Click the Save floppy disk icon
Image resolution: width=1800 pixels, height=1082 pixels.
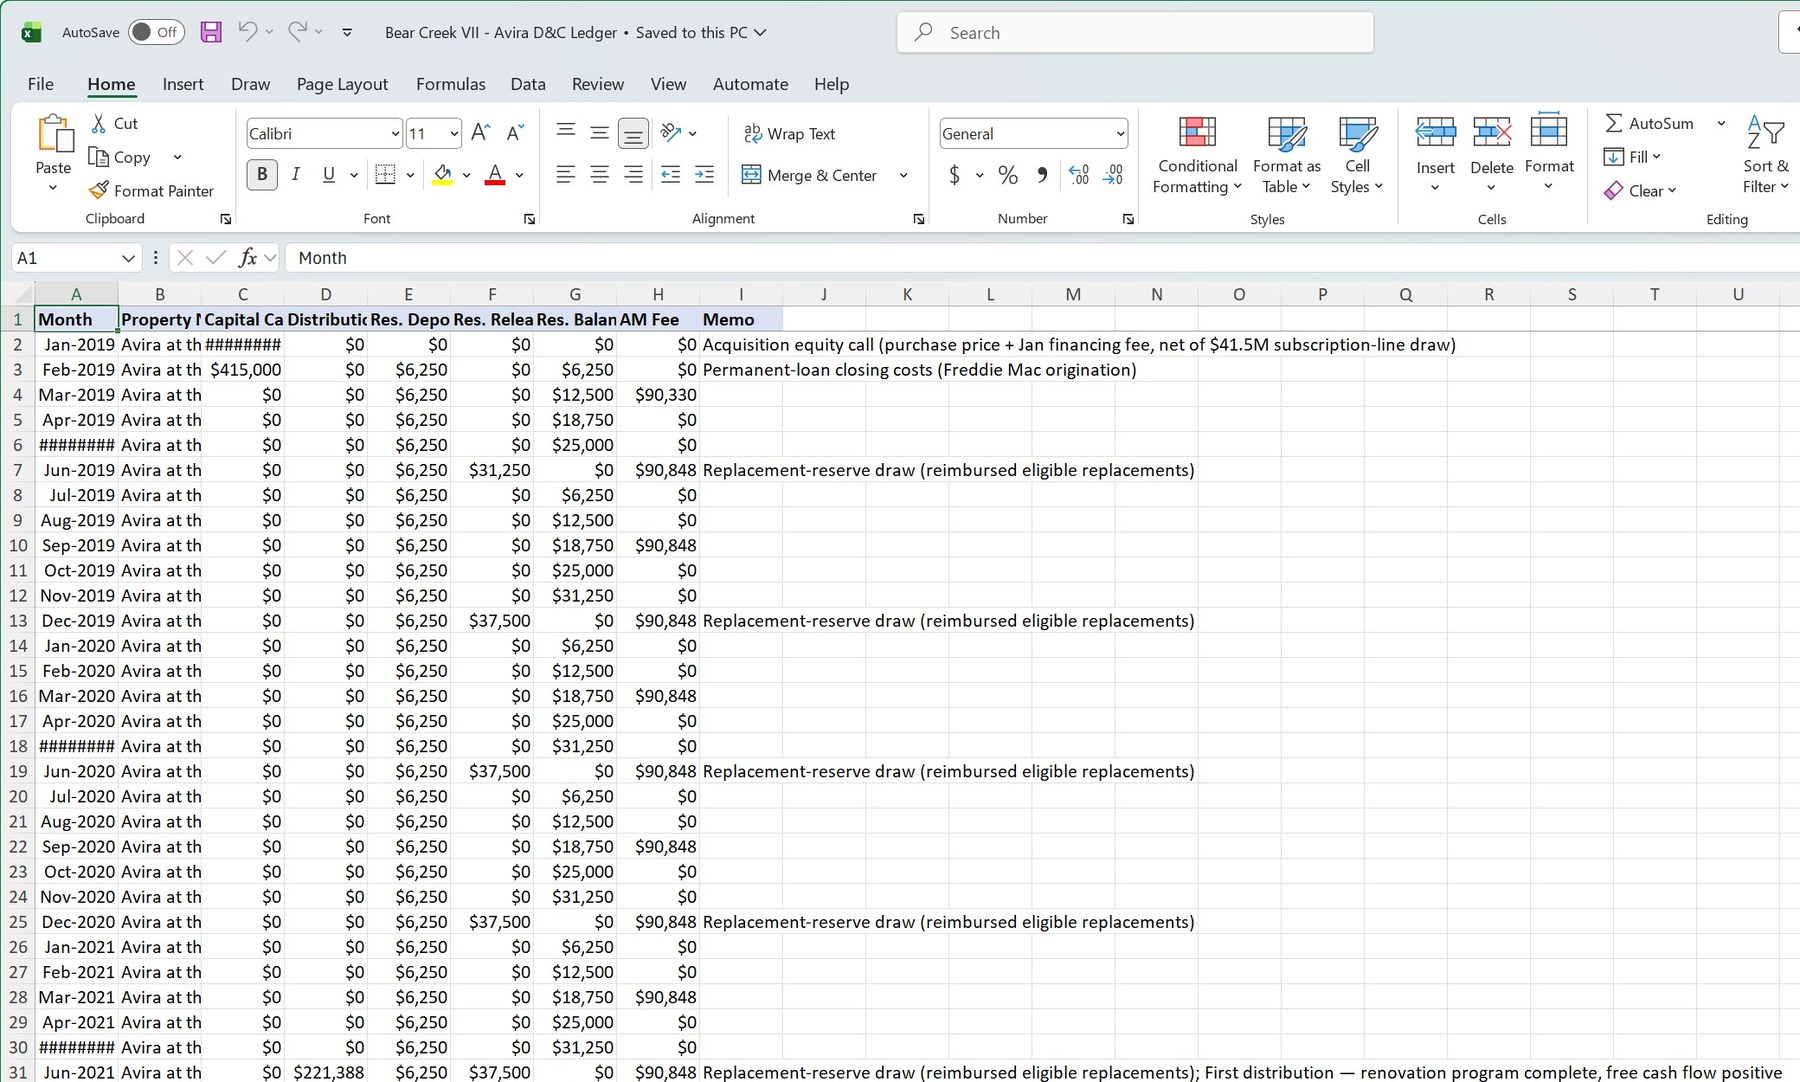[211, 32]
